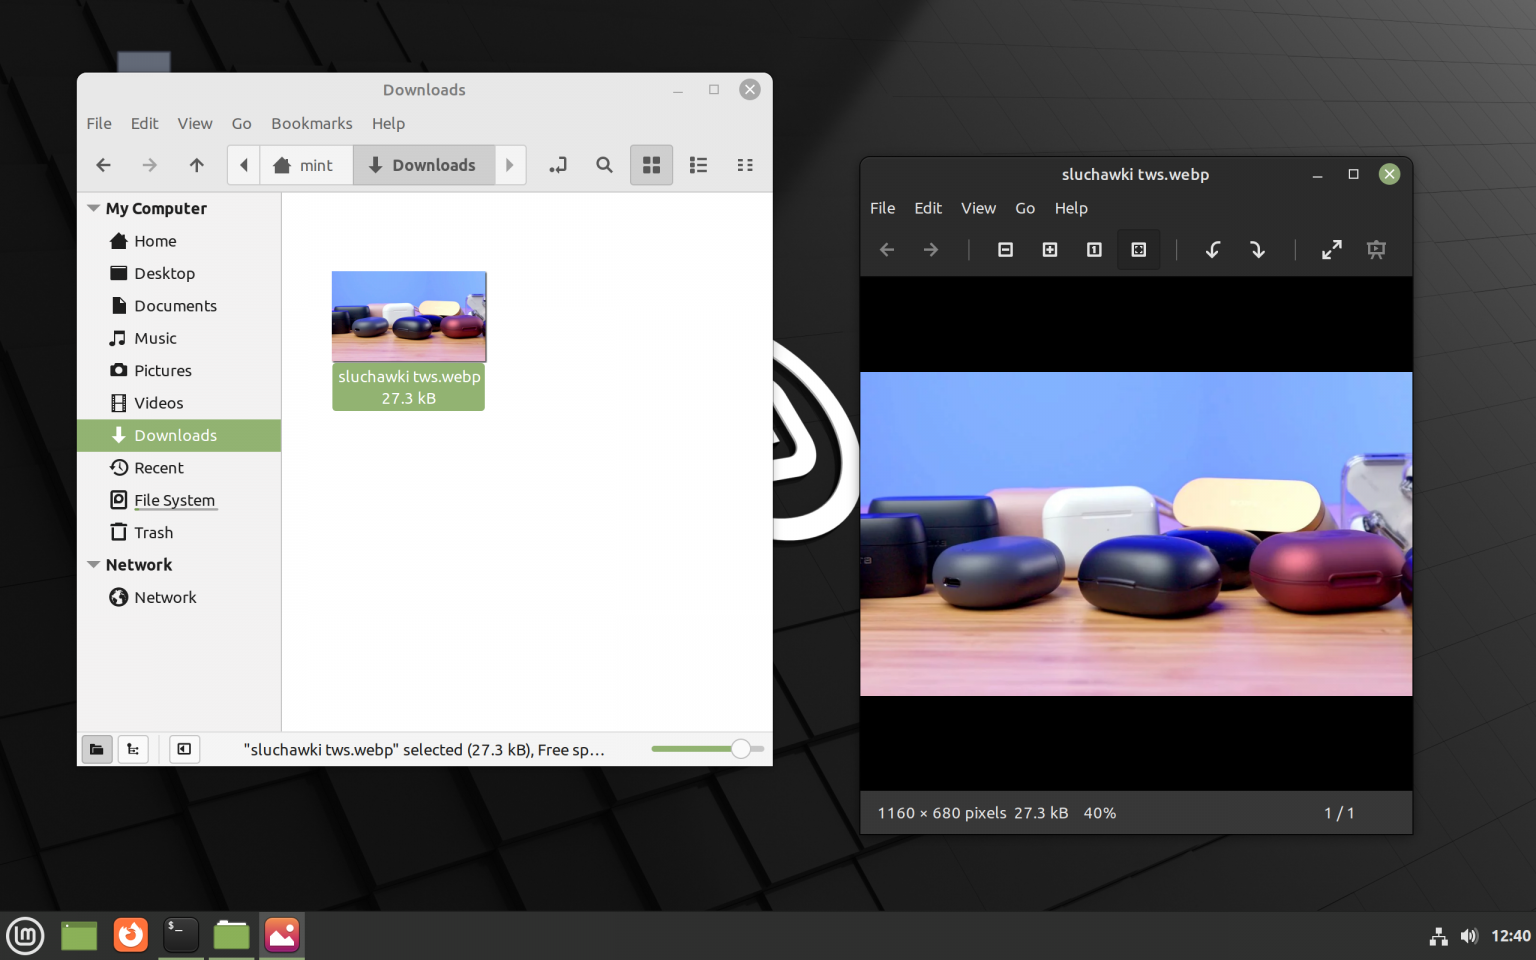Switch to list view in file manager
The width and height of the screenshot is (1536, 960).
click(x=698, y=165)
